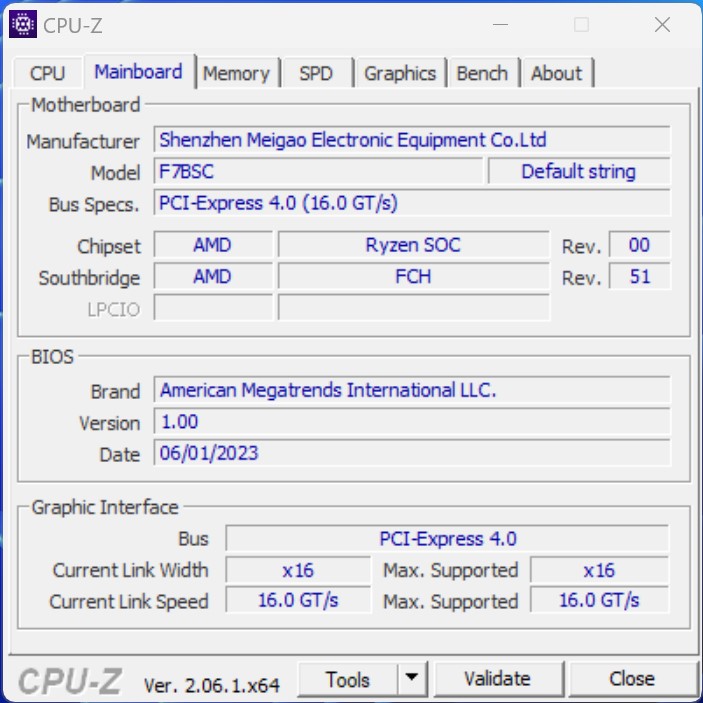
Task: Click the empty LPCIO vendor field
Action: pyautogui.click(x=213, y=307)
